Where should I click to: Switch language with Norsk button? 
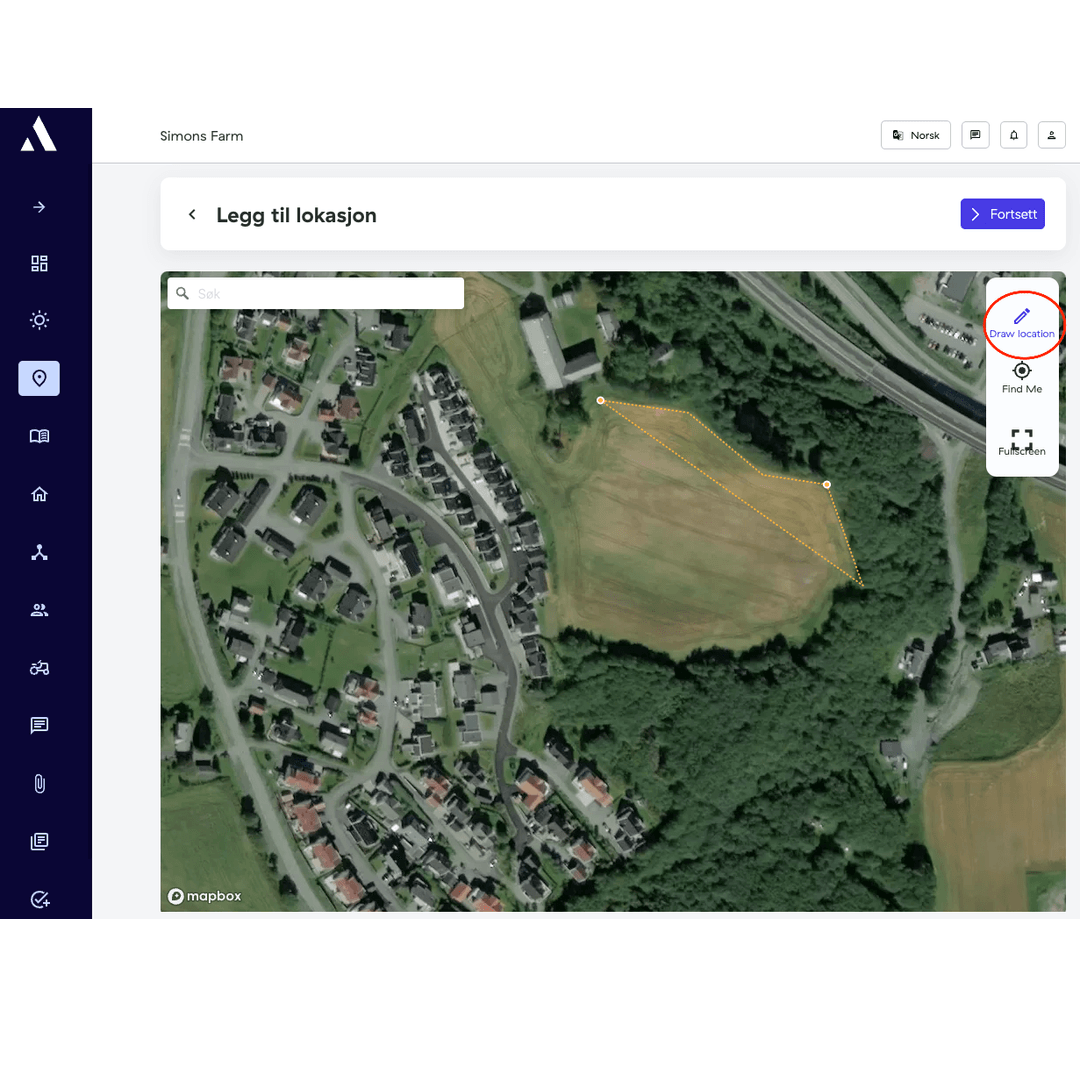point(915,135)
